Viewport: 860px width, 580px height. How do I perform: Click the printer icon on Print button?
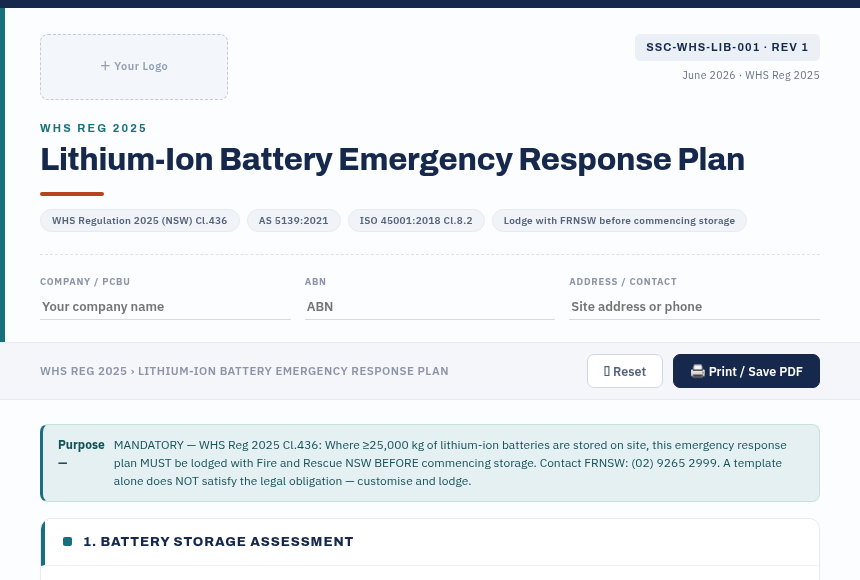point(698,371)
